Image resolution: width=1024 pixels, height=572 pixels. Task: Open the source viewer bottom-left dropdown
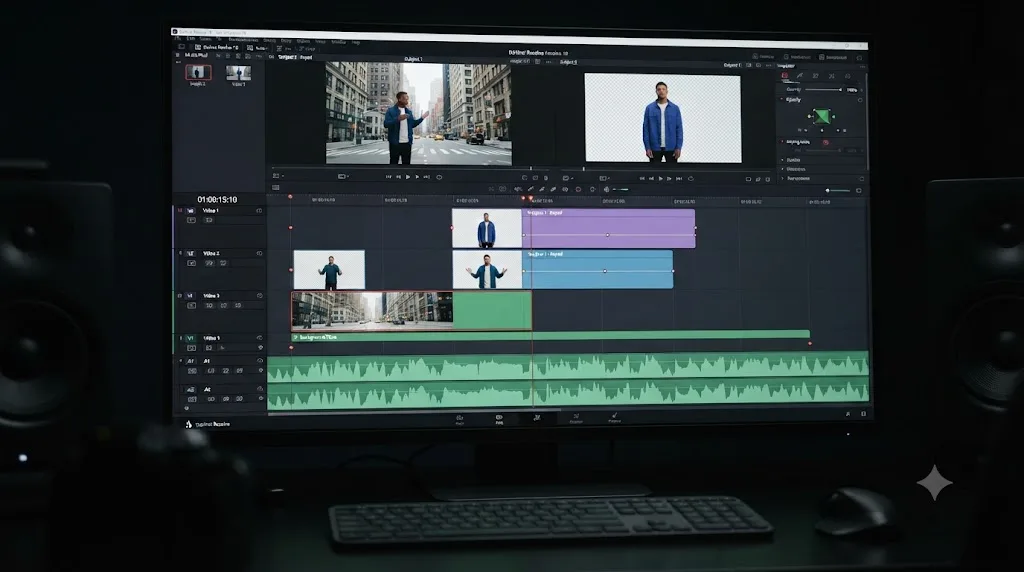coord(278,176)
